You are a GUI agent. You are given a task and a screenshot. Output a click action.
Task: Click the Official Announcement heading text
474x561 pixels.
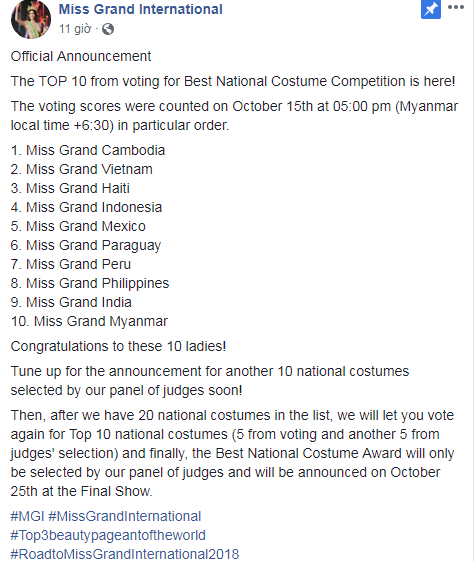coord(81,56)
